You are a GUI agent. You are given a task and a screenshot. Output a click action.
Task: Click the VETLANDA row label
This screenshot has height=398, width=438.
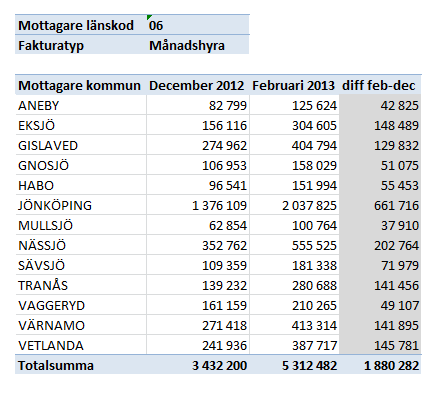51,346
